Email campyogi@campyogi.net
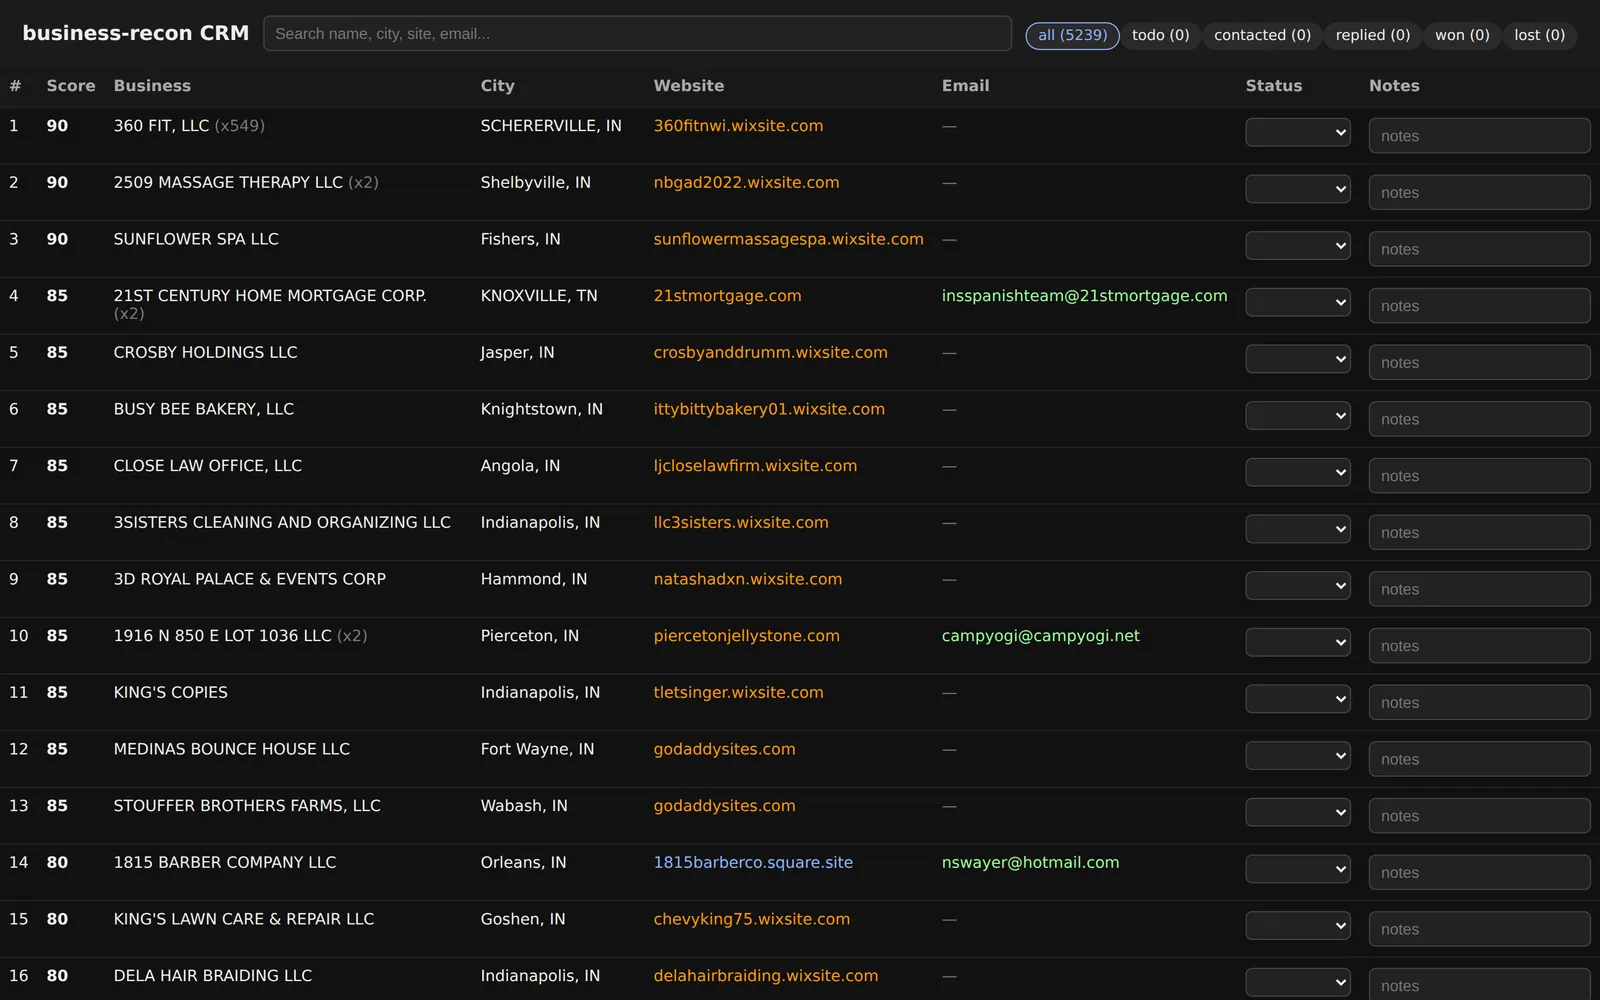Screen dimensions: 1600x1000 coord(1040,636)
